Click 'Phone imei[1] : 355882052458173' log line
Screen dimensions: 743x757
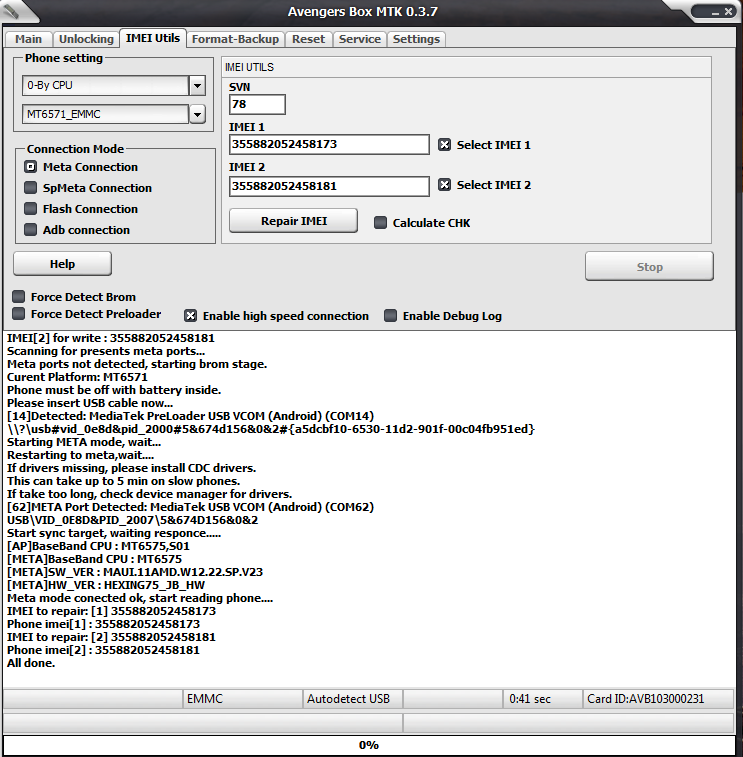(103, 624)
